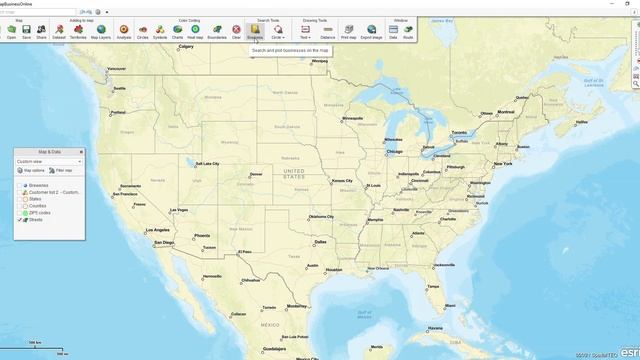Click the Los Angeles city label
The image size is (640, 360).
coord(158,230)
